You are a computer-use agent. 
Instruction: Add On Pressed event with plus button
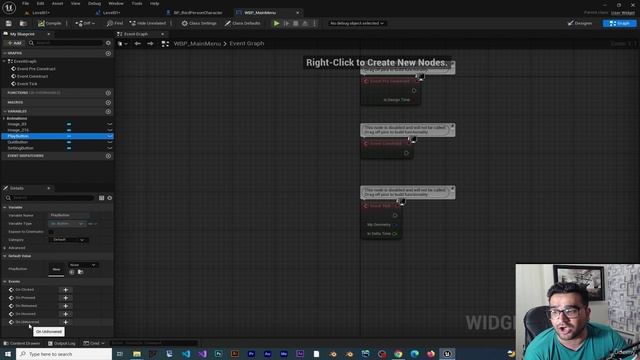(x=65, y=298)
